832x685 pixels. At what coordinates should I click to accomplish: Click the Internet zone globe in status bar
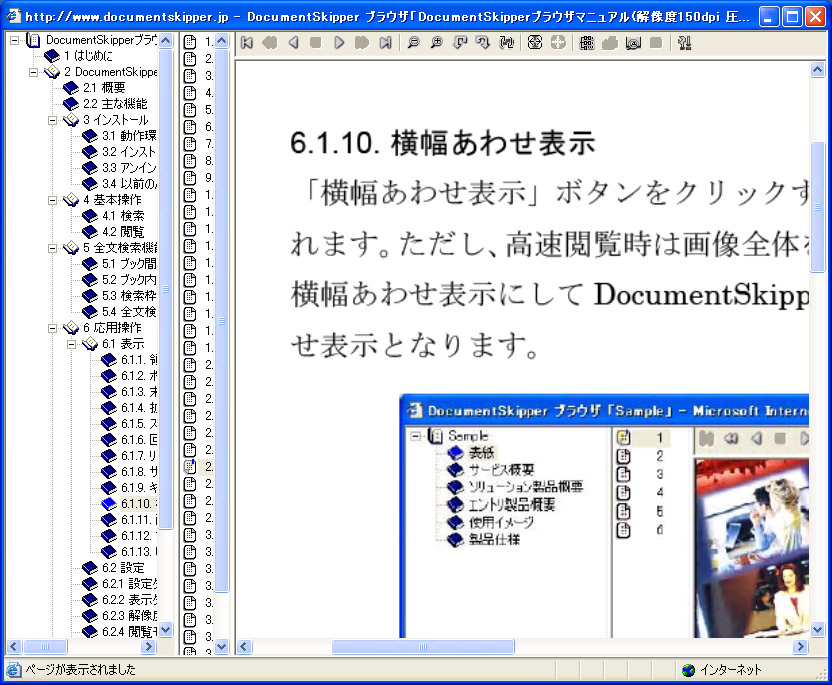click(688, 670)
